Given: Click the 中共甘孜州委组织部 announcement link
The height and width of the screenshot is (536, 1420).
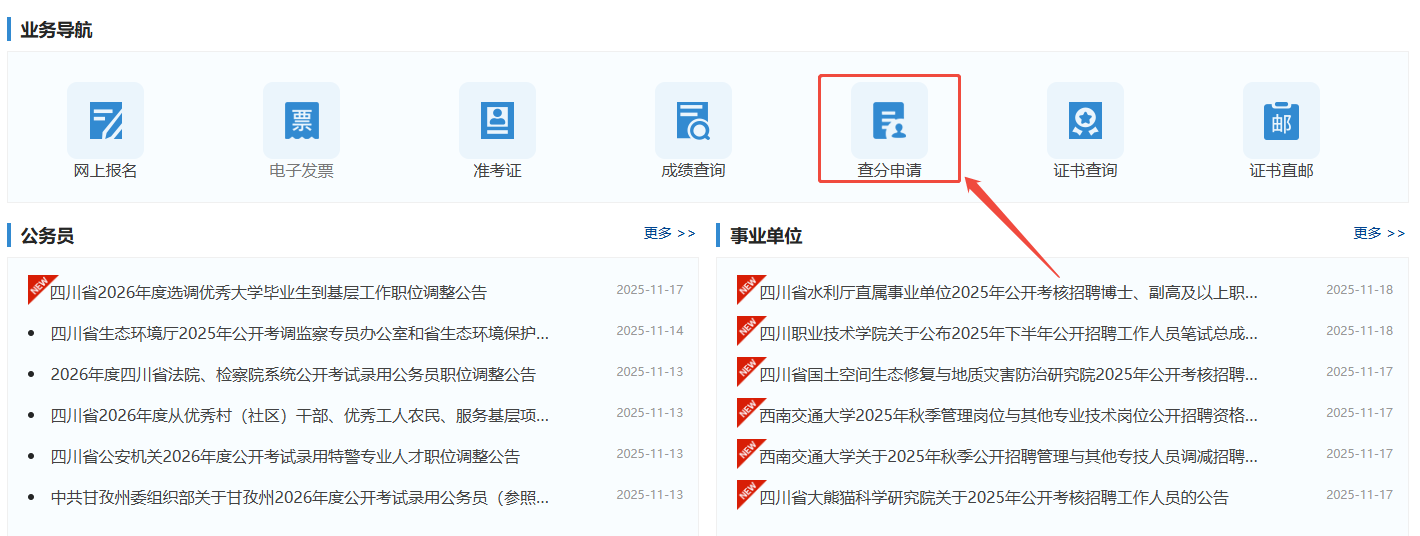Looking at the screenshot, I should [299, 497].
